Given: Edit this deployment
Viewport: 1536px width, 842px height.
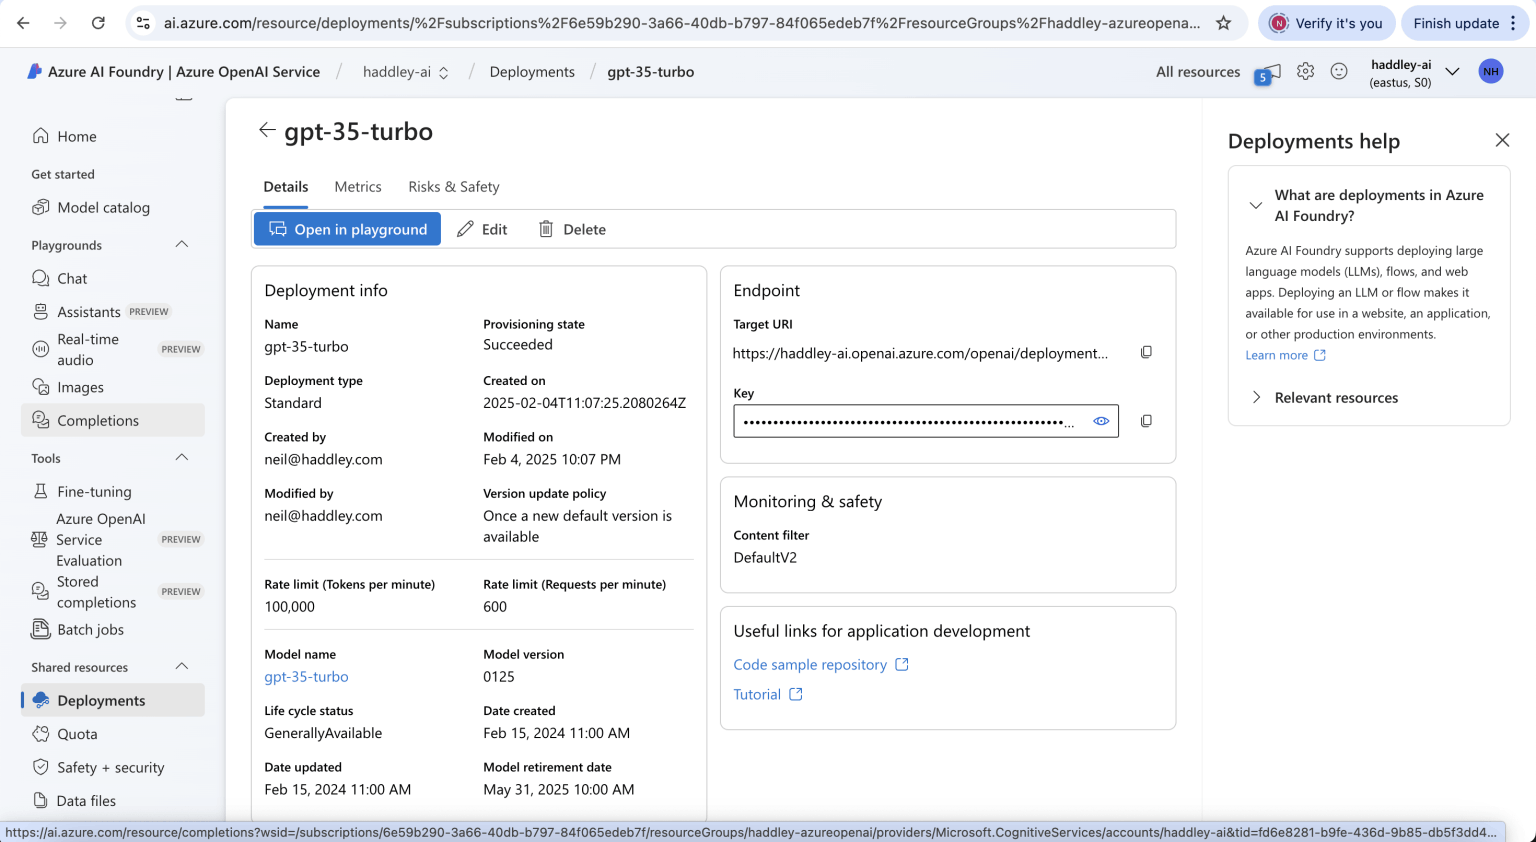Looking at the screenshot, I should tap(482, 229).
